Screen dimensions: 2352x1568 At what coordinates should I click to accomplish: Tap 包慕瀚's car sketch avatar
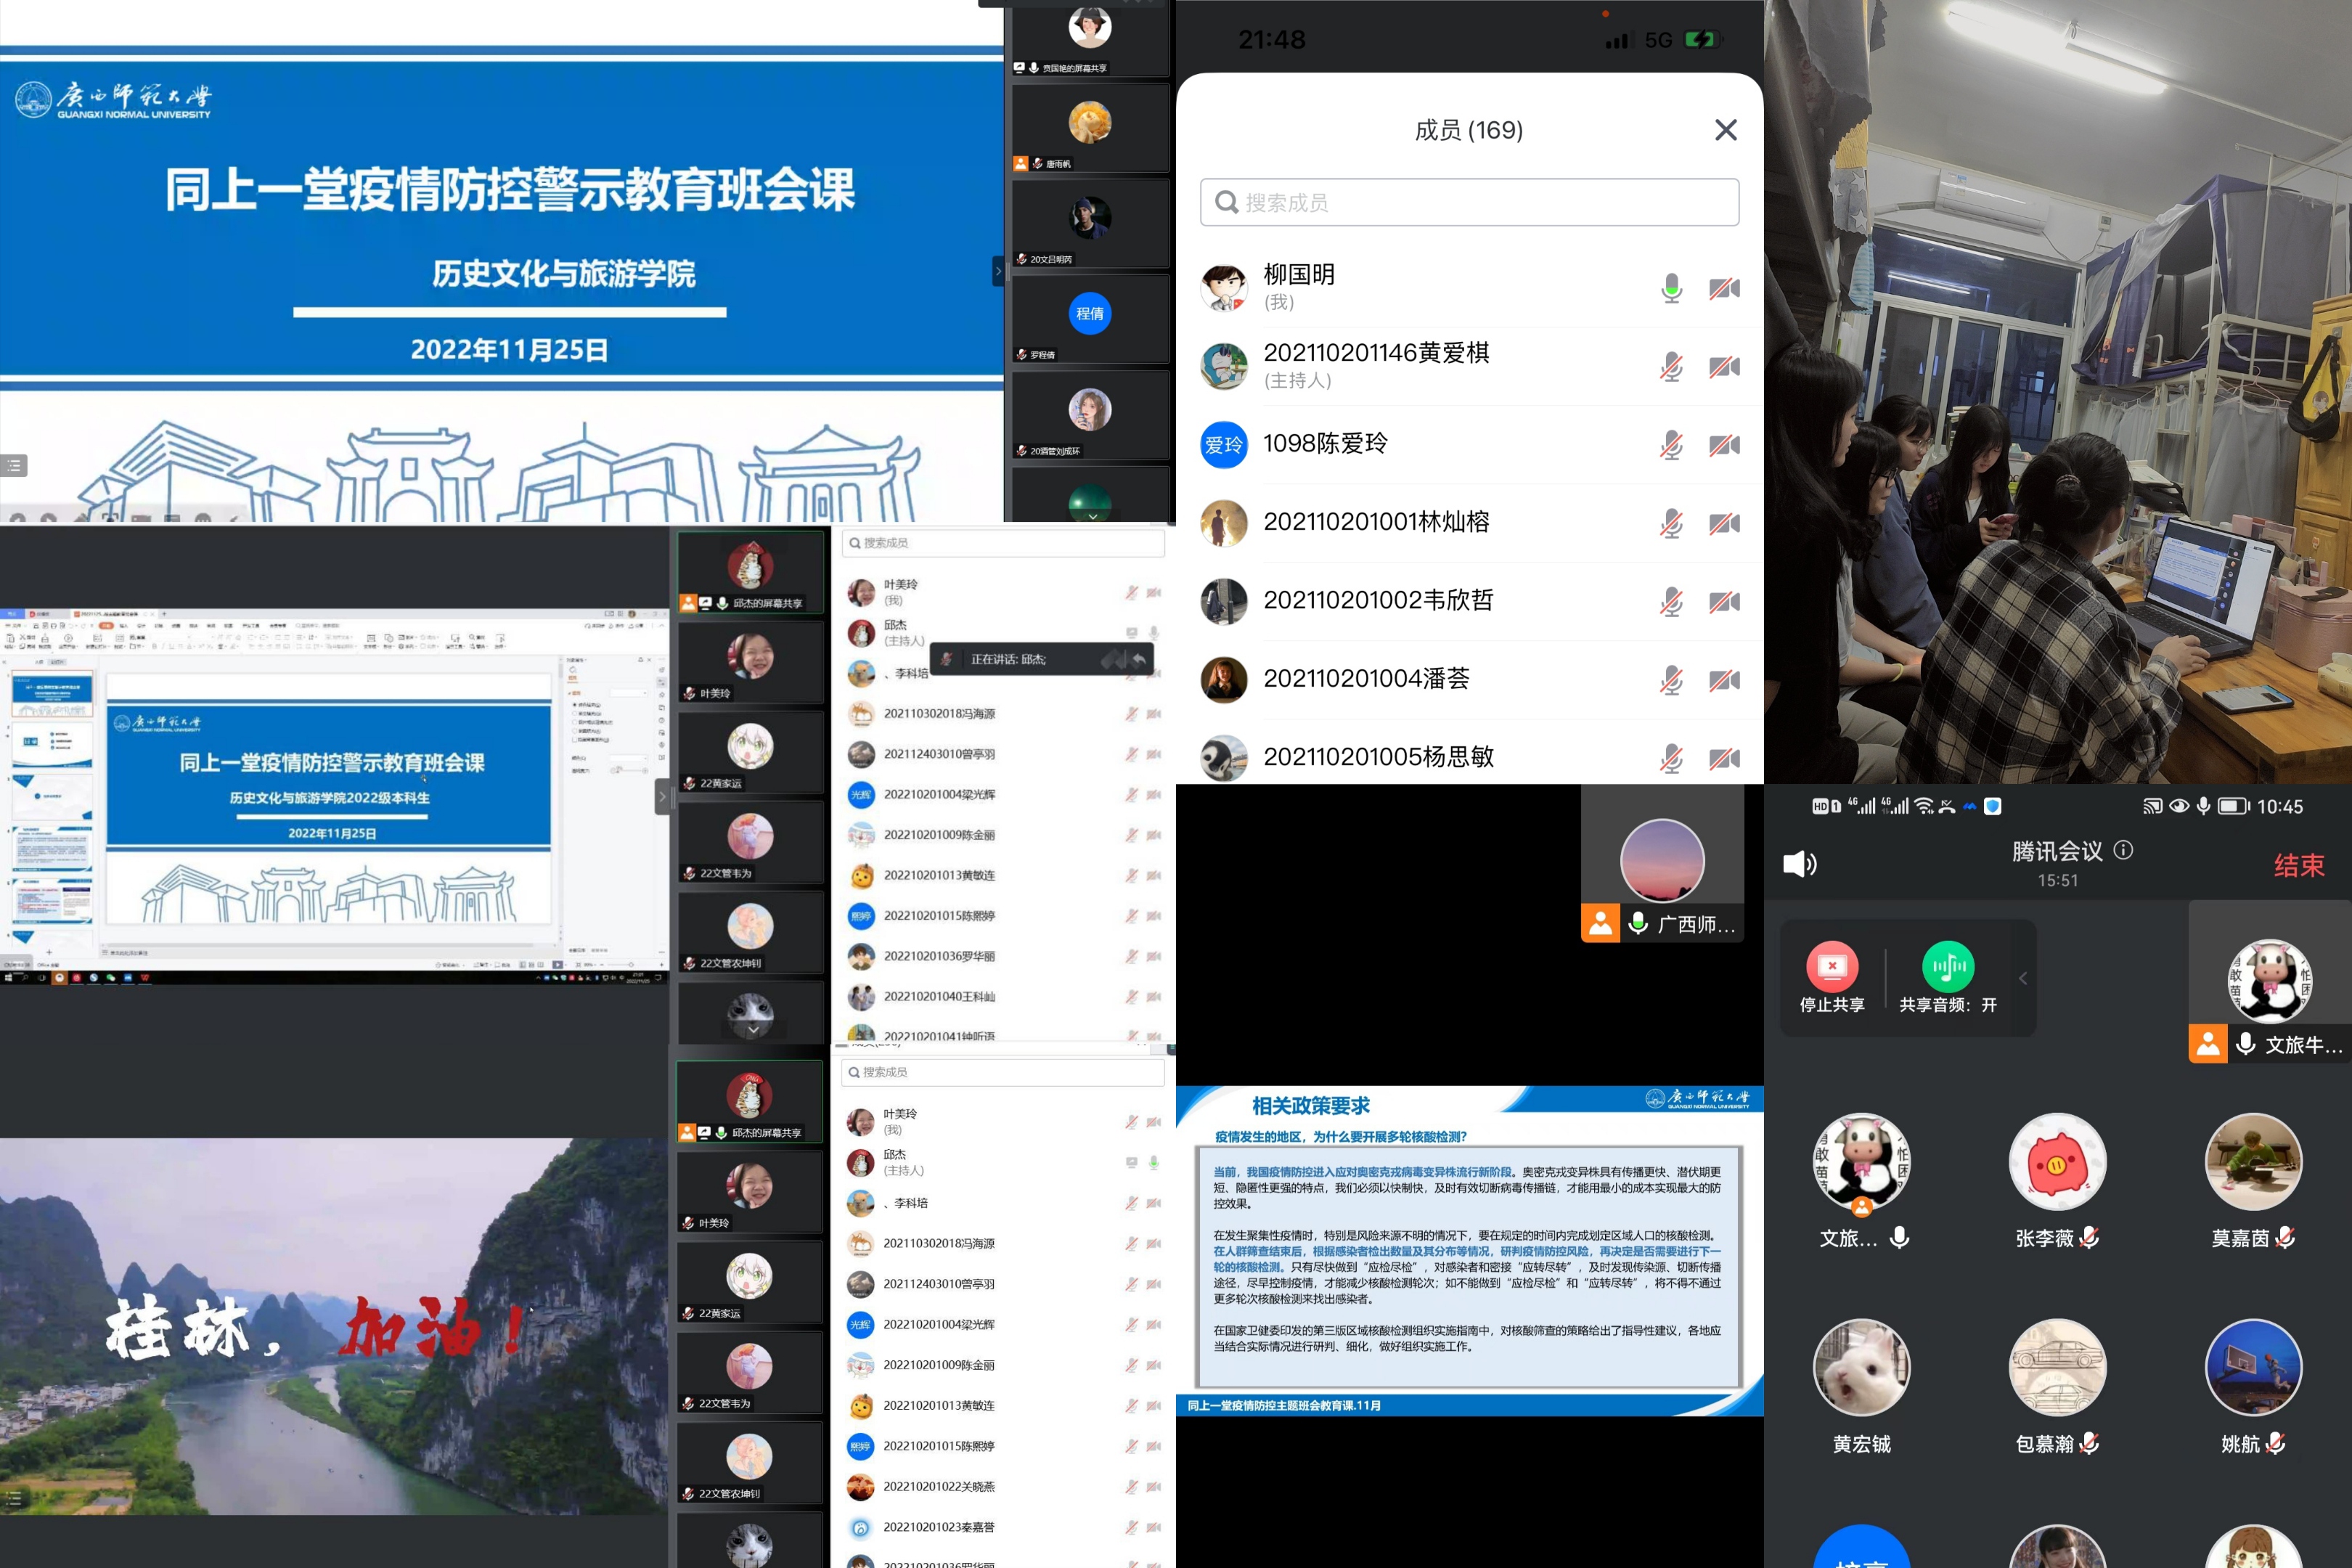2057,1368
